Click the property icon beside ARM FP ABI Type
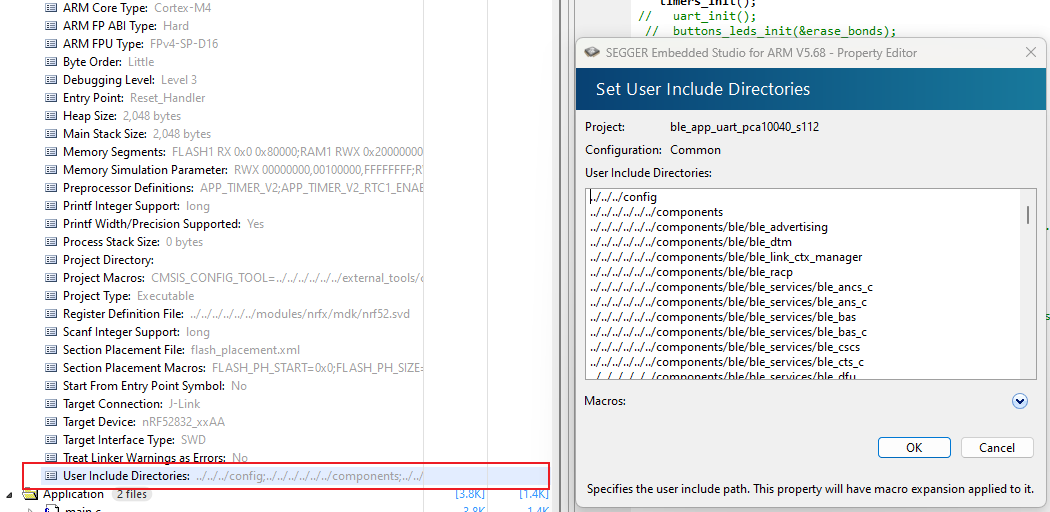This screenshot has width=1050, height=512. coord(50,26)
